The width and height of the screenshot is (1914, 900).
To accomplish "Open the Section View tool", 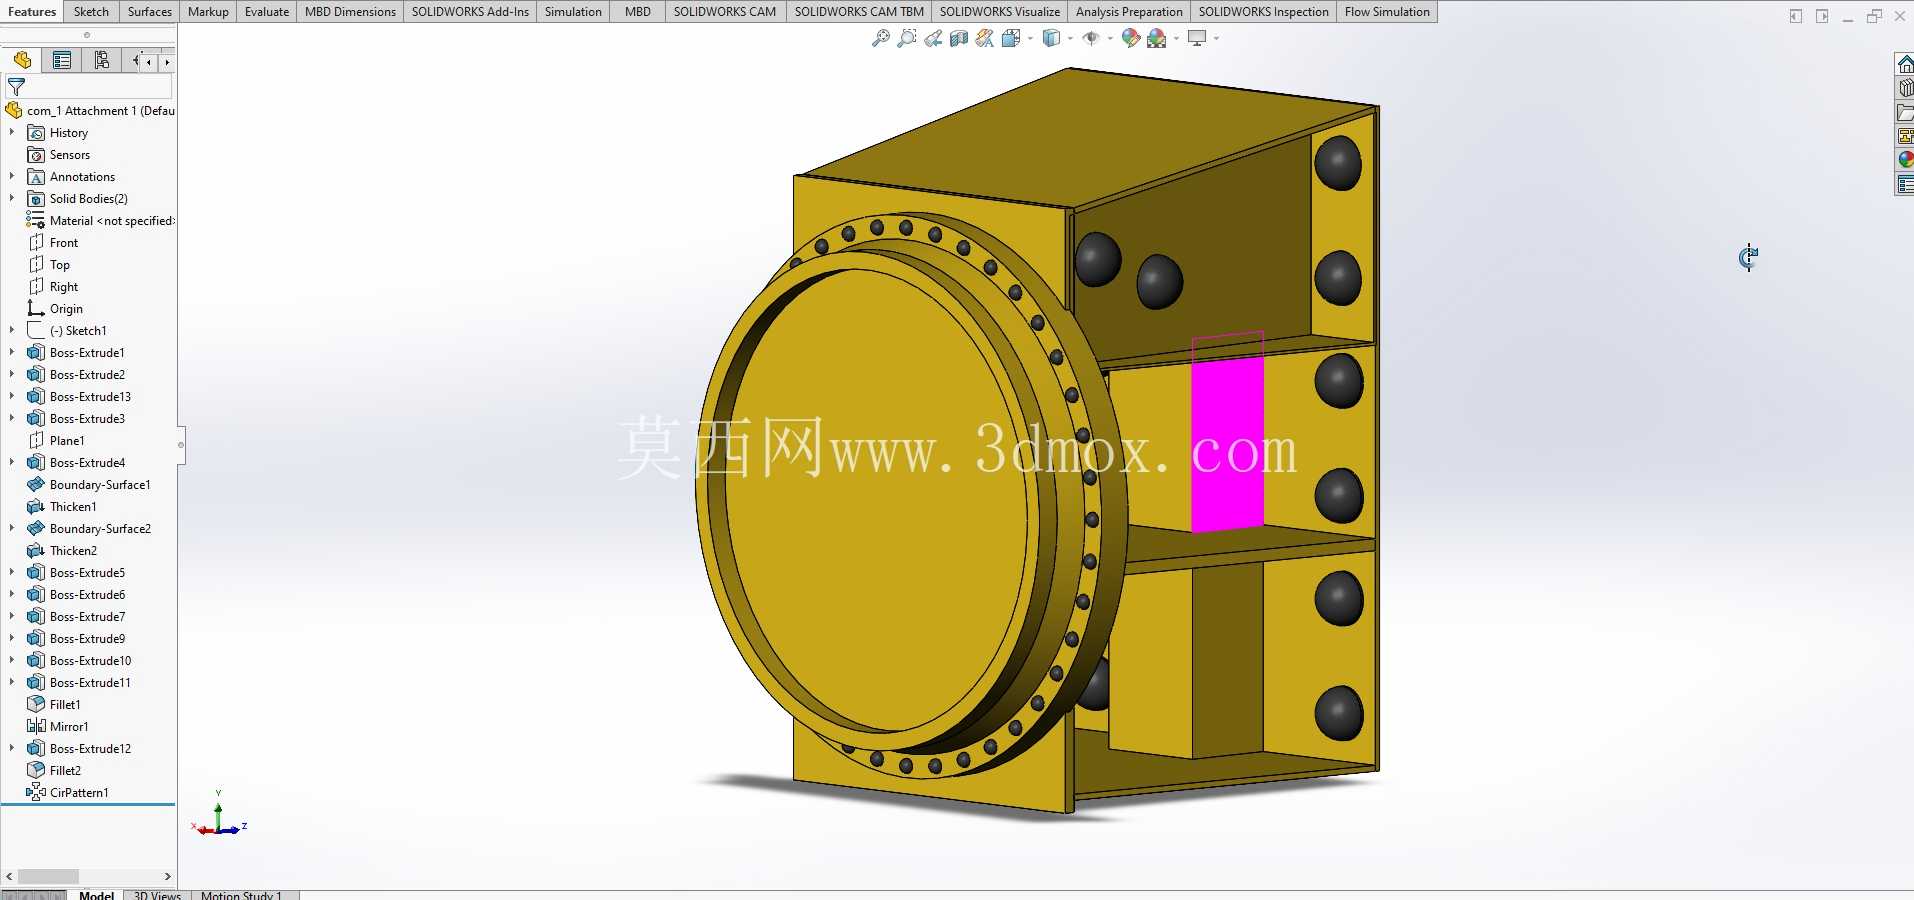I will pyautogui.click(x=959, y=38).
